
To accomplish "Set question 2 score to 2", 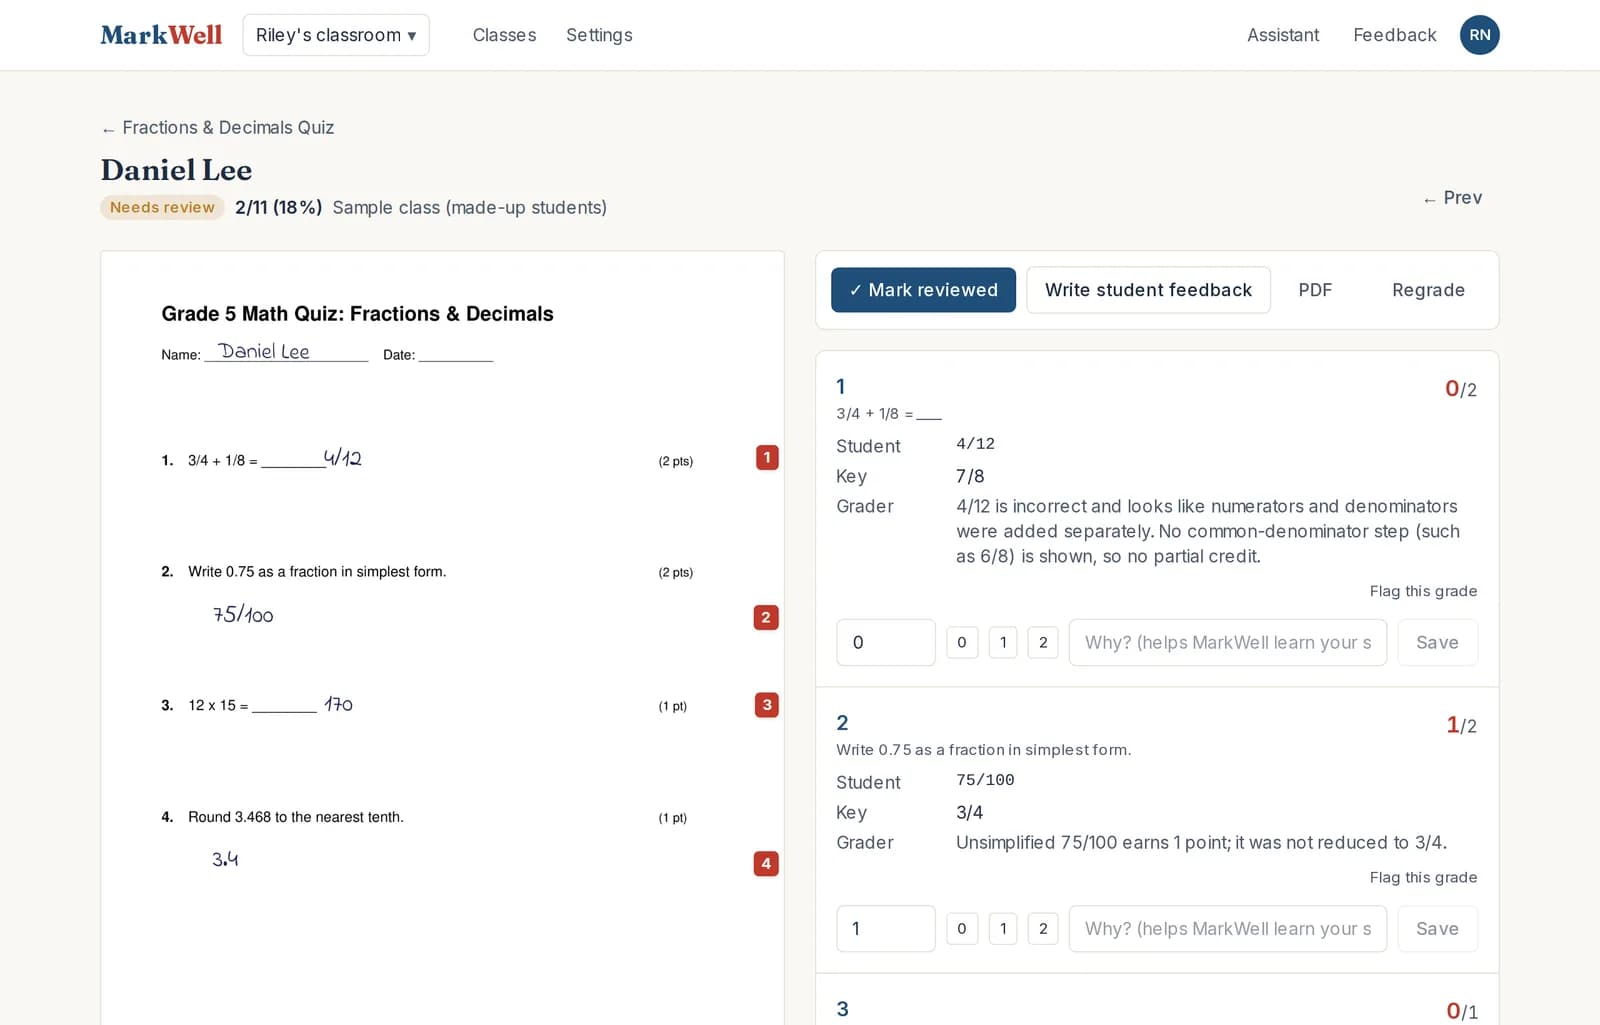I will [1043, 928].
